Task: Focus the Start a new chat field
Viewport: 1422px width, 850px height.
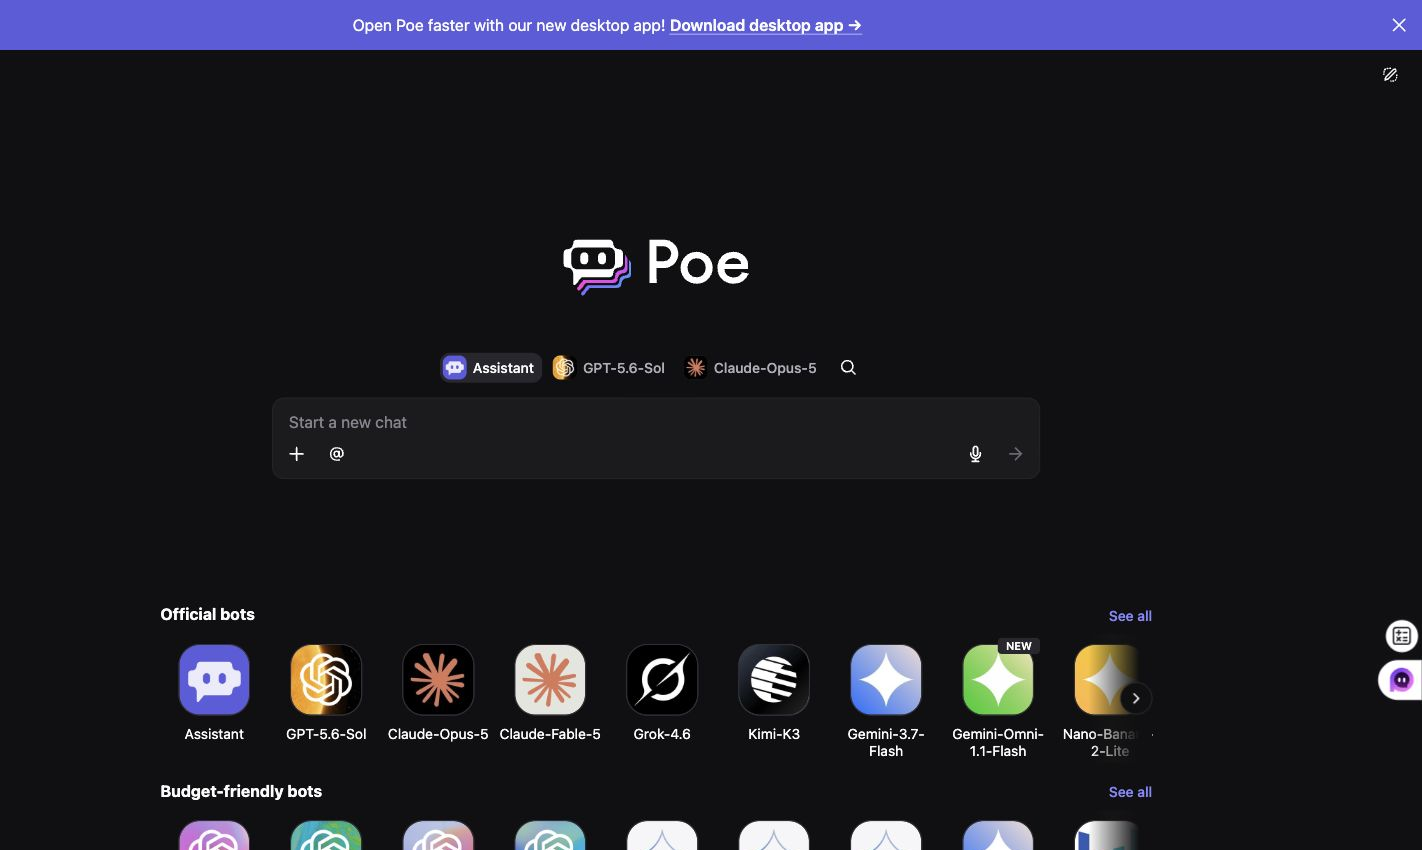Action: pos(656,422)
